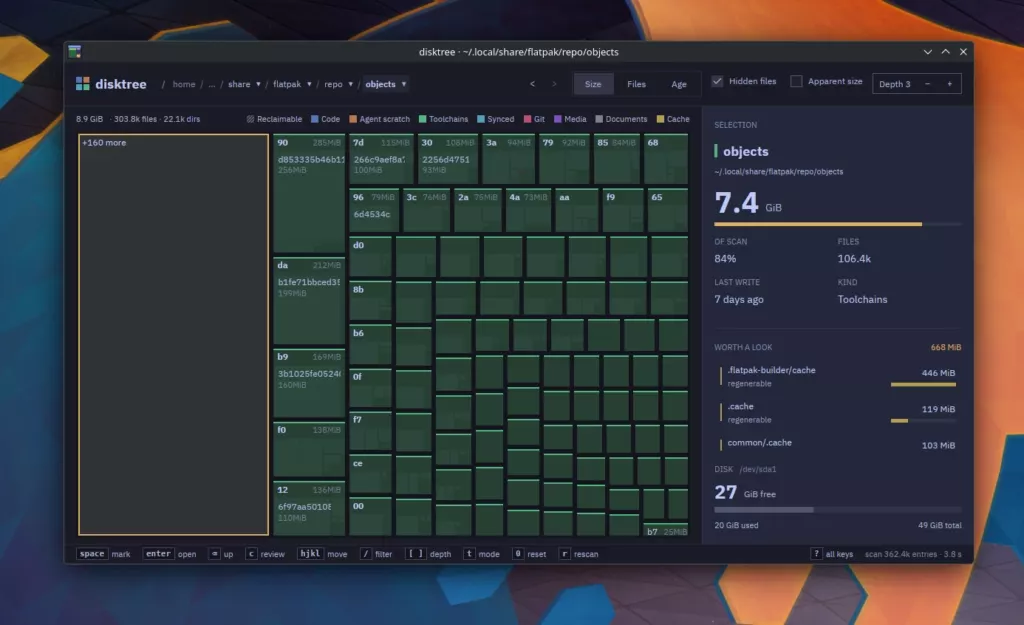The image size is (1024, 625).
Task: Click the t mode key hint
Action: pos(481,554)
